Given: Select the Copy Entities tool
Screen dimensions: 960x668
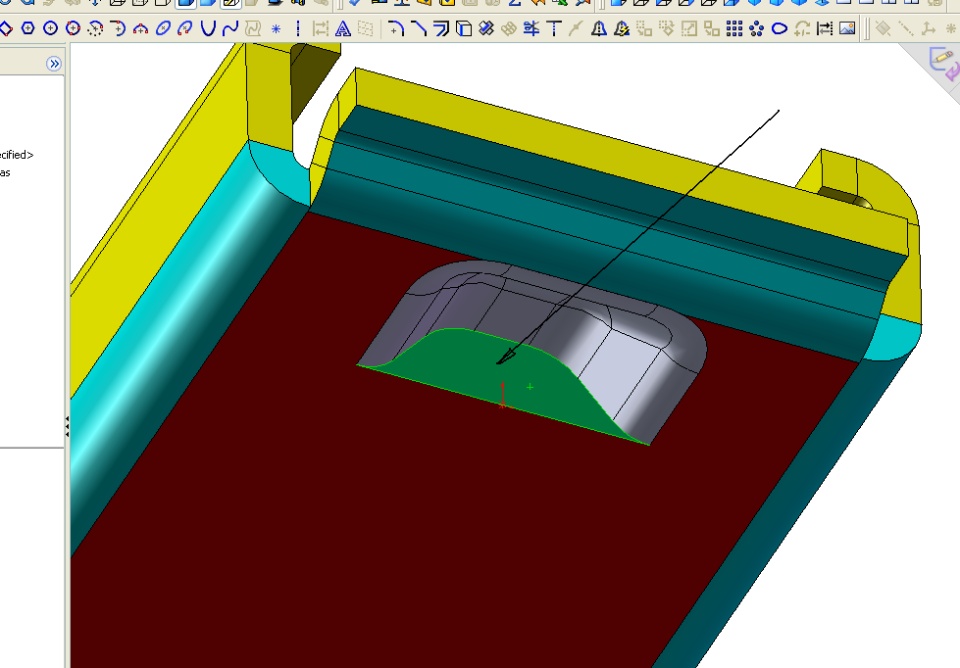Looking at the screenshot, I should tap(711, 28).
